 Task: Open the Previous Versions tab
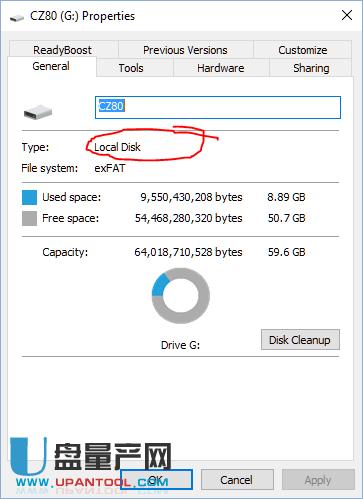(185, 50)
